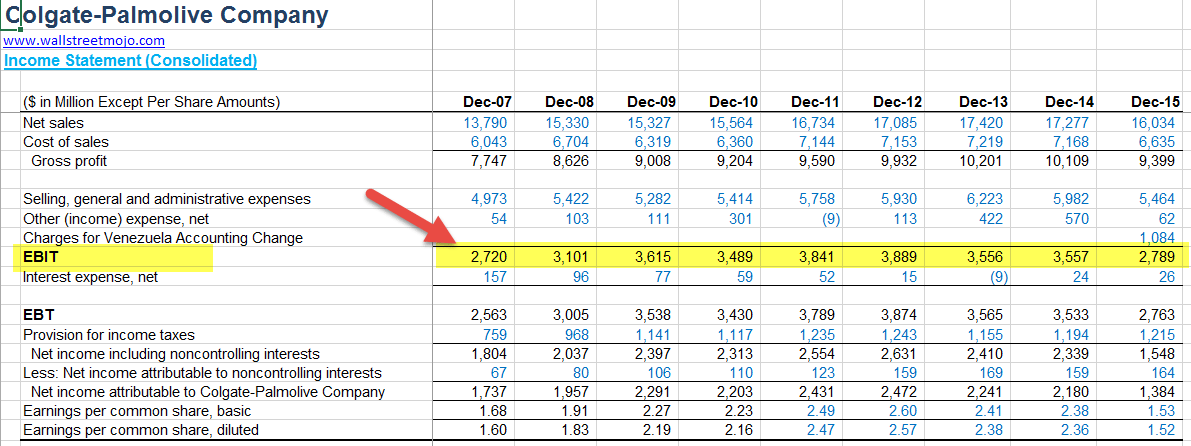Screen dimensions: 1191x446
Task: Click Earnings per common share, basic label
Action: click(x=137, y=411)
